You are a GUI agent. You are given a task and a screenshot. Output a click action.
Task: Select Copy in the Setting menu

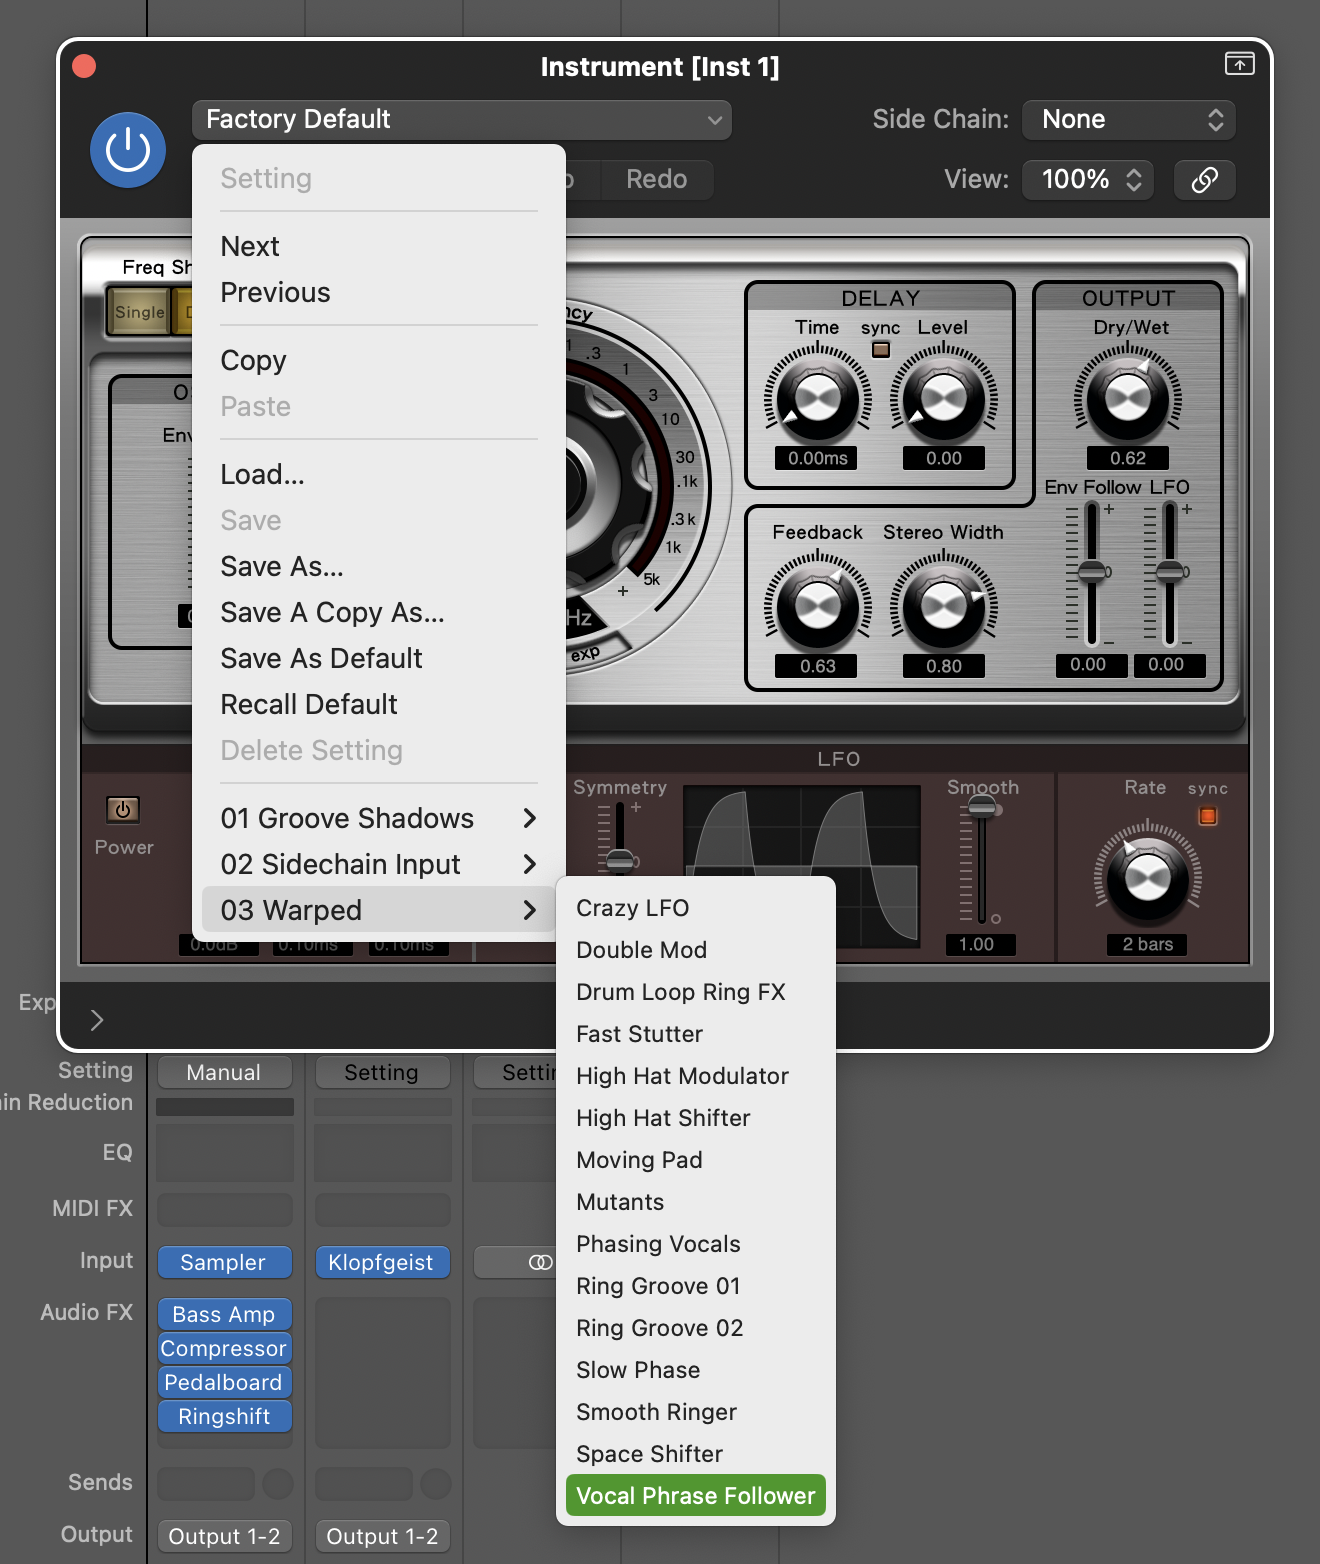379,360
